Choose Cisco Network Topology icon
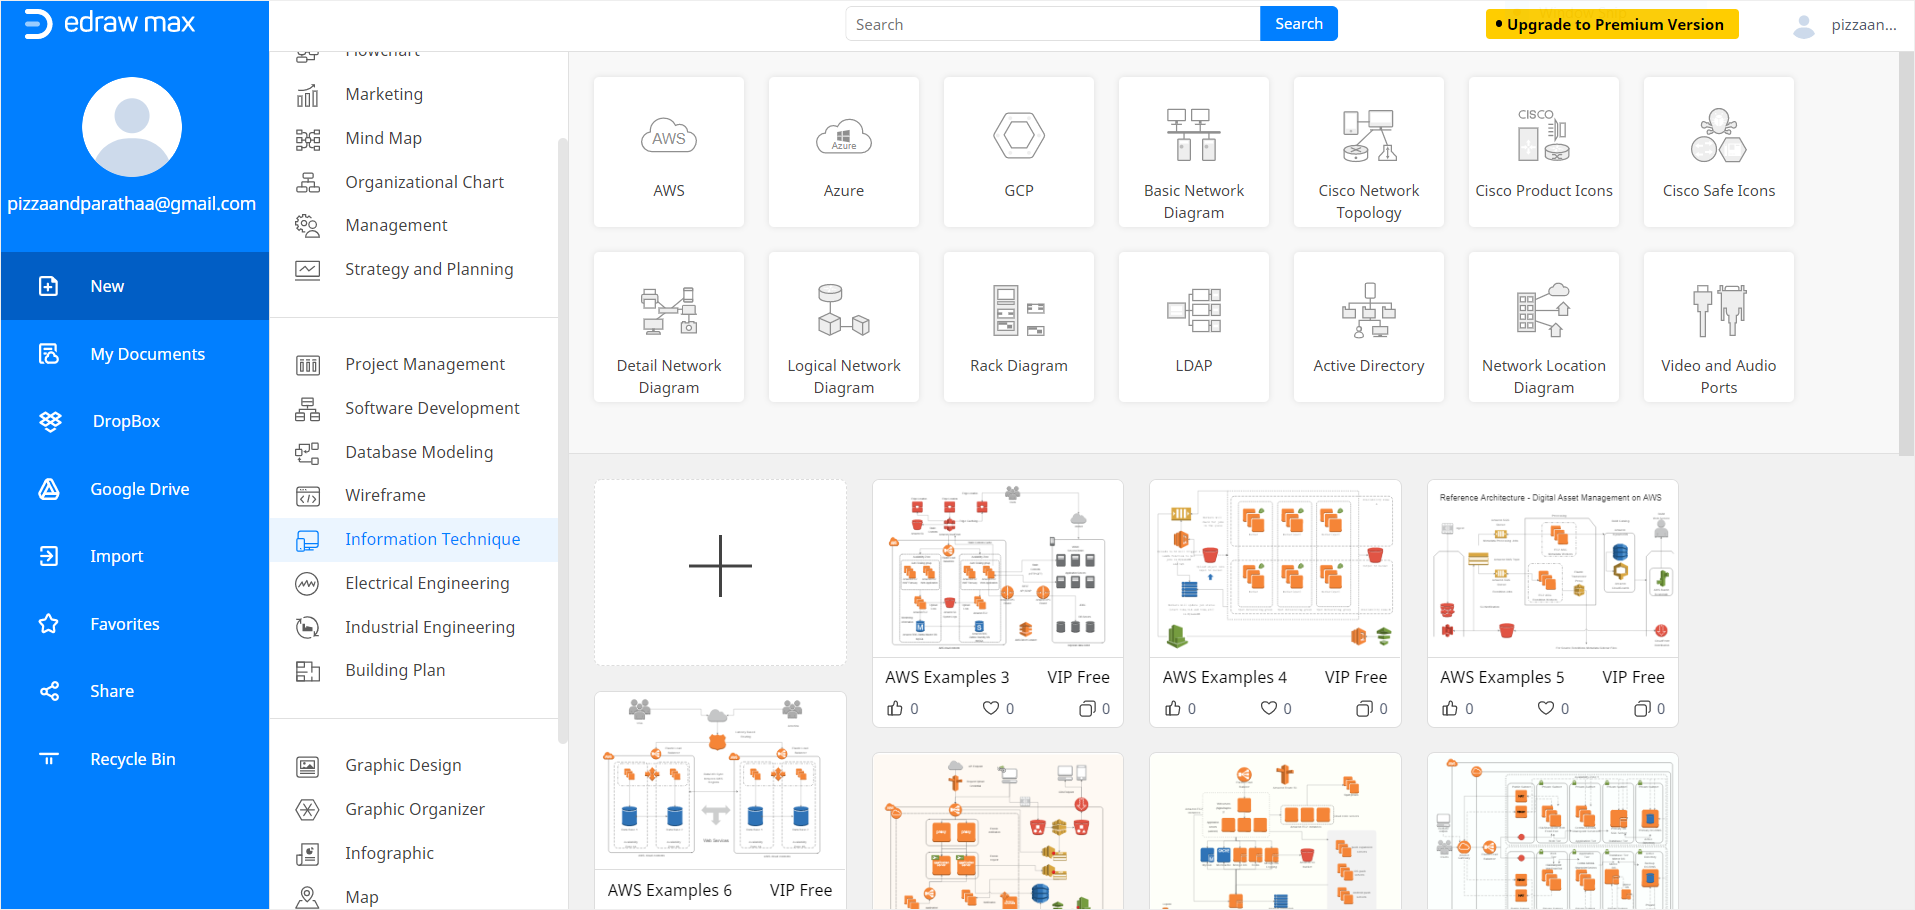This screenshot has height=910, width=1915. (x=1368, y=135)
